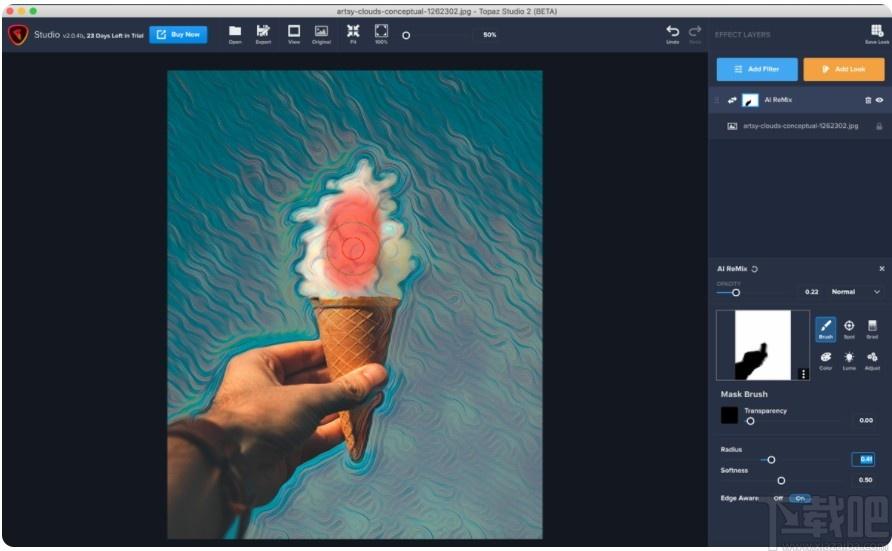This screenshot has width=892, height=551.
Task: Select the AI ReMix layer name
Action: coord(778,100)
